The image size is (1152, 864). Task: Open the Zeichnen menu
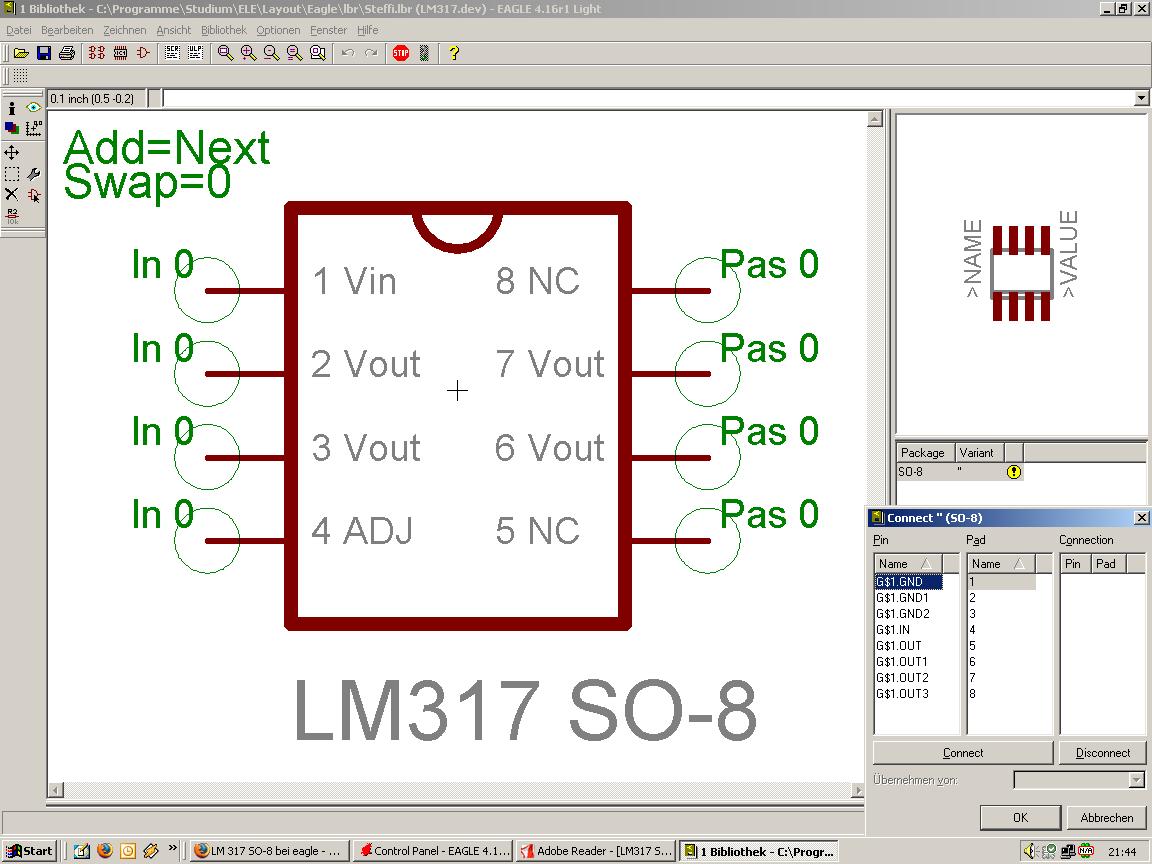(124, 30)
